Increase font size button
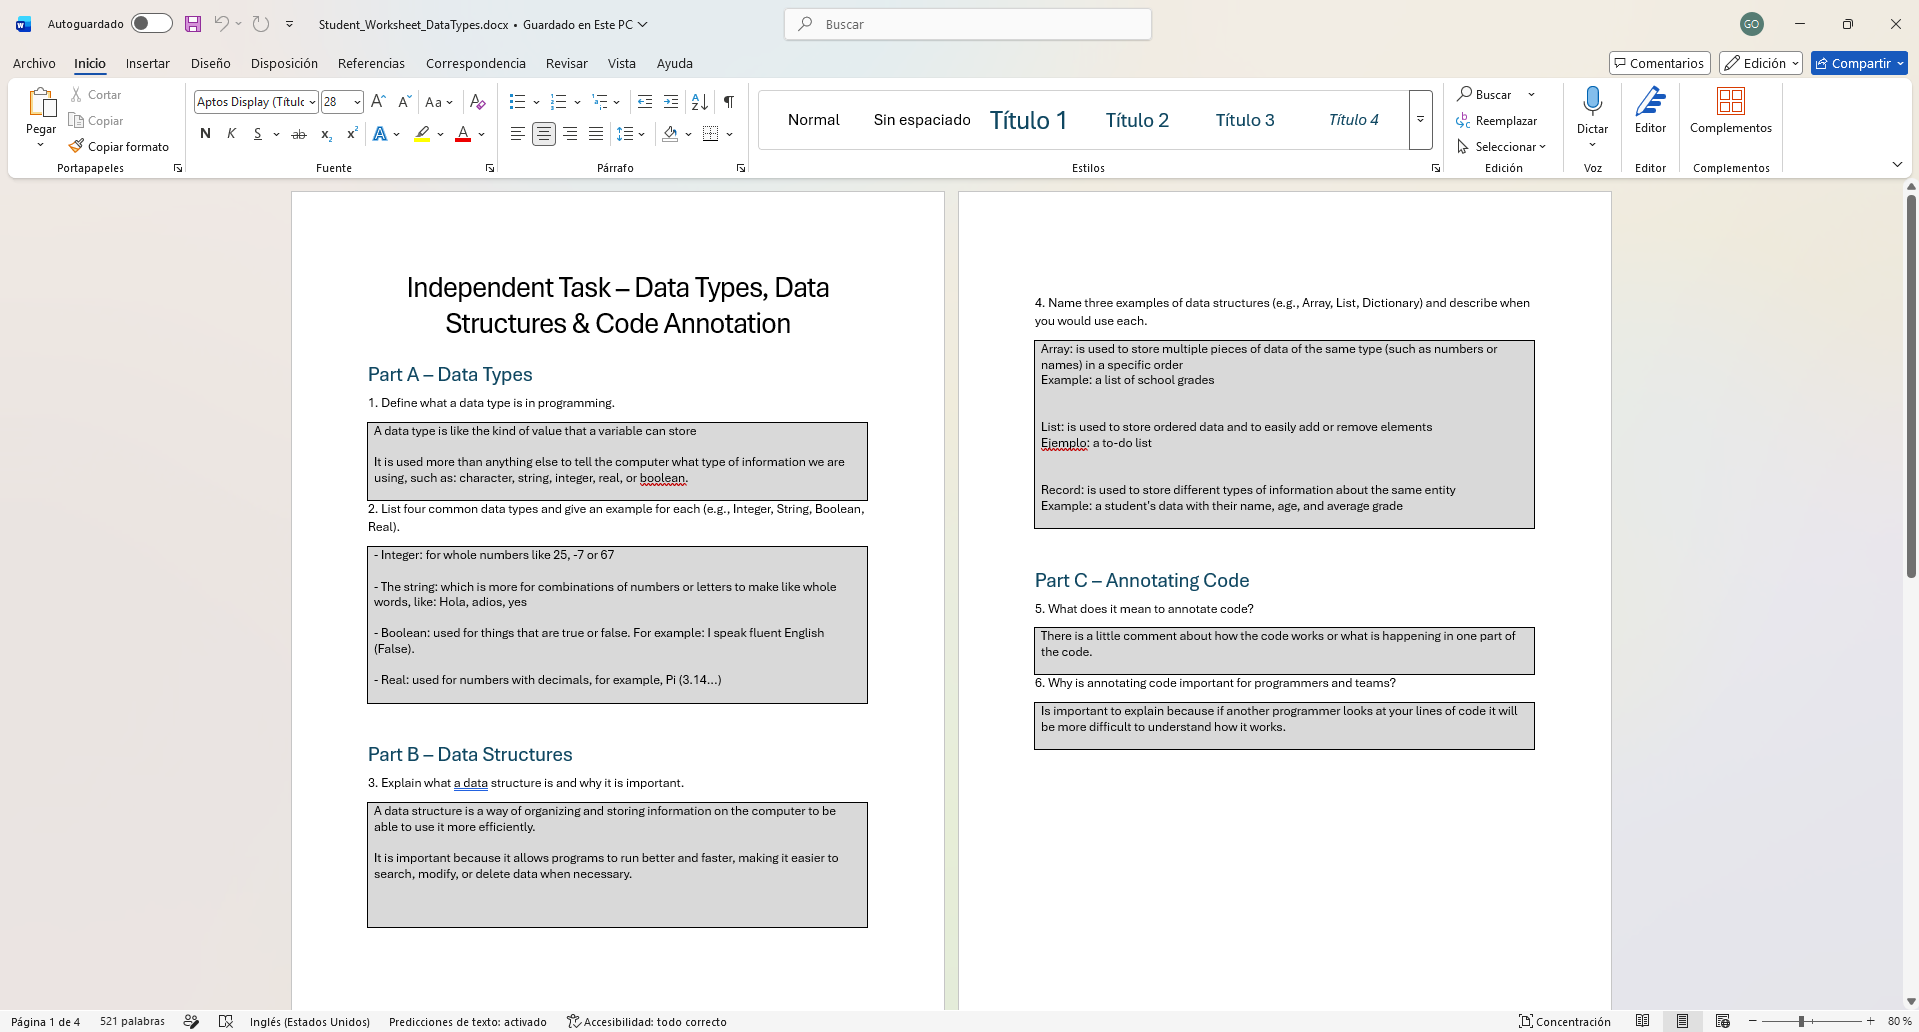Screen dimensions: 1919x1032 378,102
